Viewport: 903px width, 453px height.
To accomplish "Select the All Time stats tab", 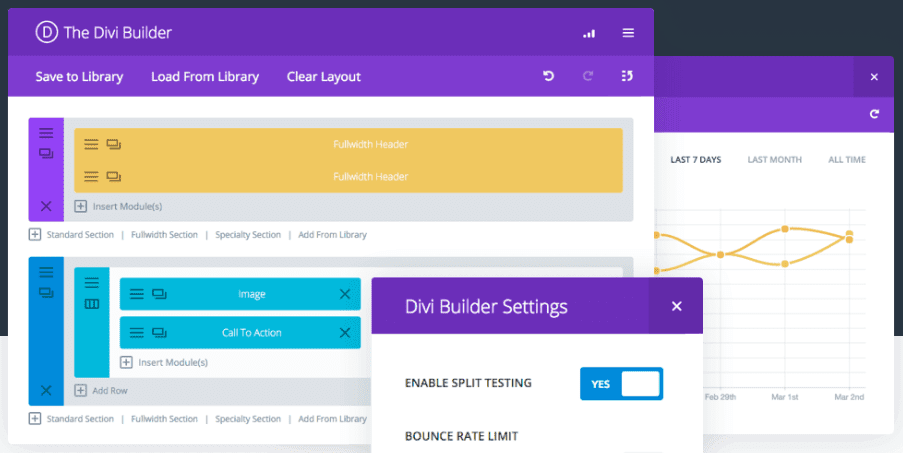I will 846,160.
